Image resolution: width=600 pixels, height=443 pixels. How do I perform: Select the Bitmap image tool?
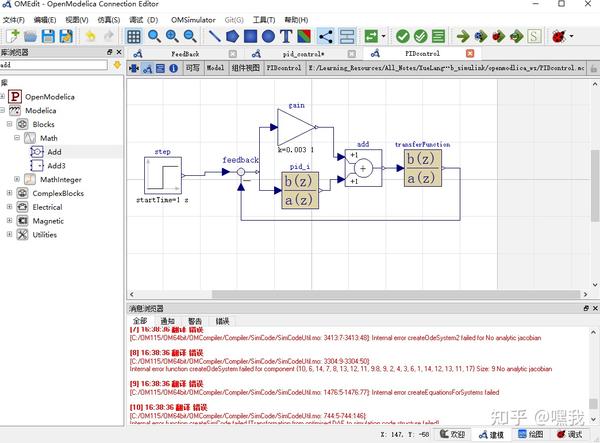(x=304, y=36)
